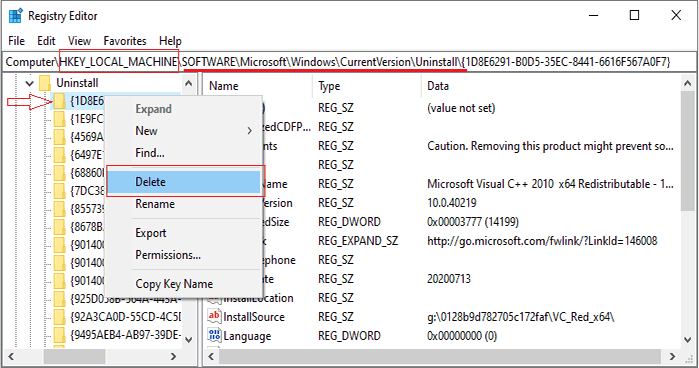The height and width of the screenshot is (368, 699).
Task: Click tree pane scroll left arrow
Action: click(12, 356)
